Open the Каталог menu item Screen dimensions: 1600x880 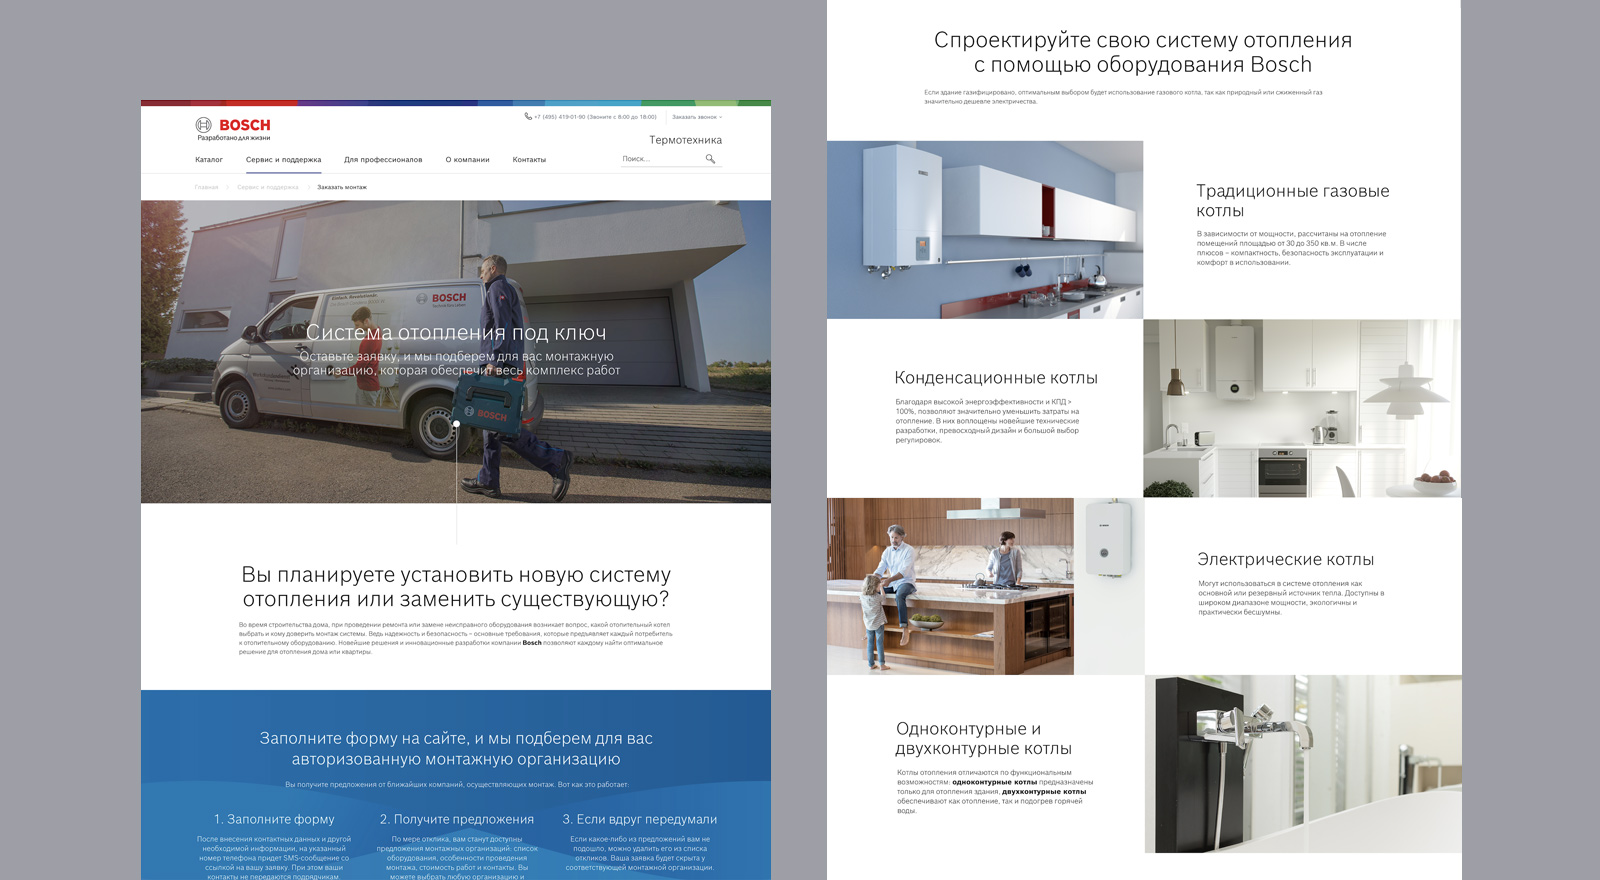pyautogui.click(x=209, y=160)
